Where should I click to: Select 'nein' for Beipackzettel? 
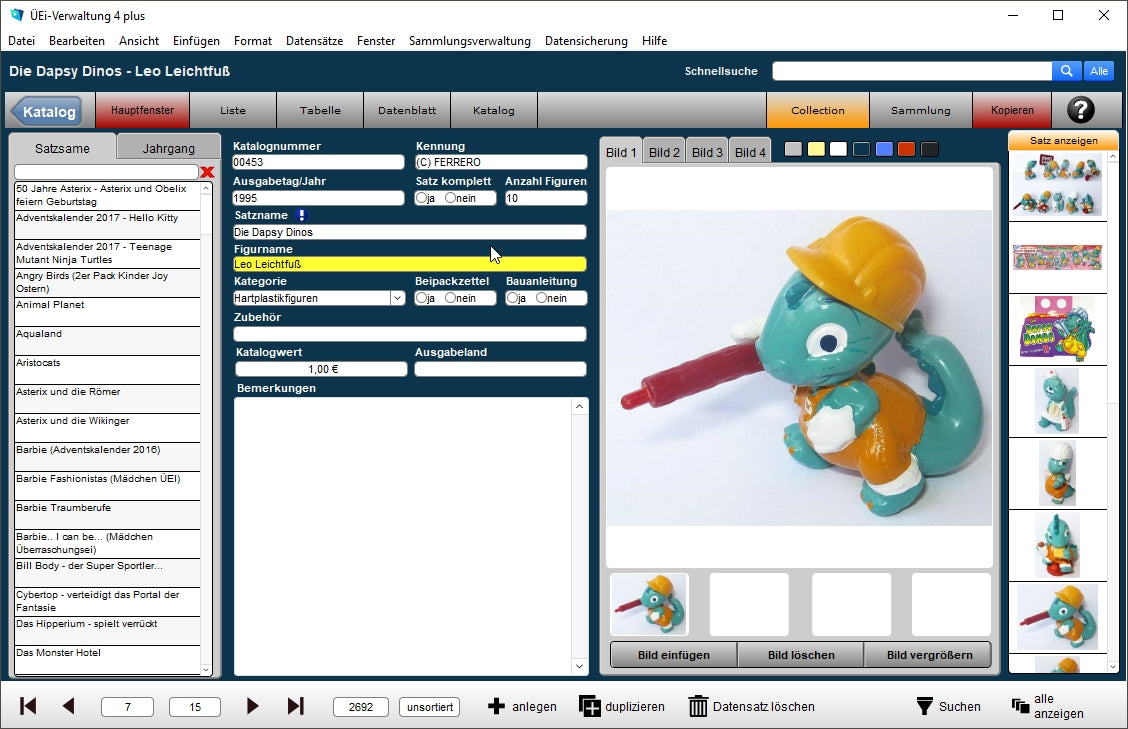(451, 298)
